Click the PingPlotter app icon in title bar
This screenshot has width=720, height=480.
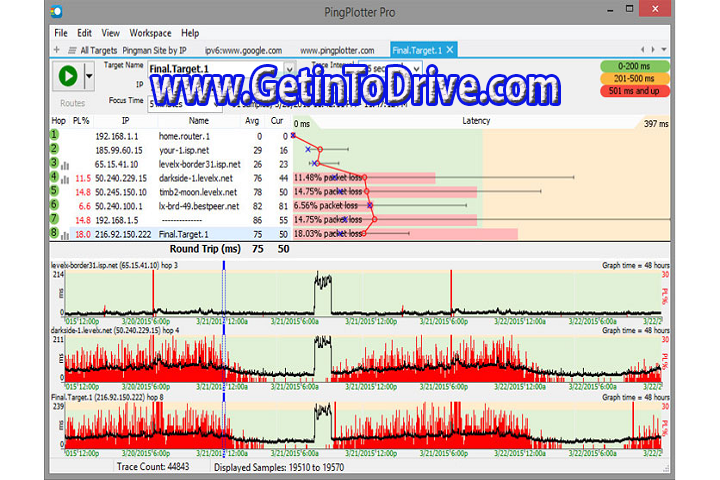[x=57, y=11]
